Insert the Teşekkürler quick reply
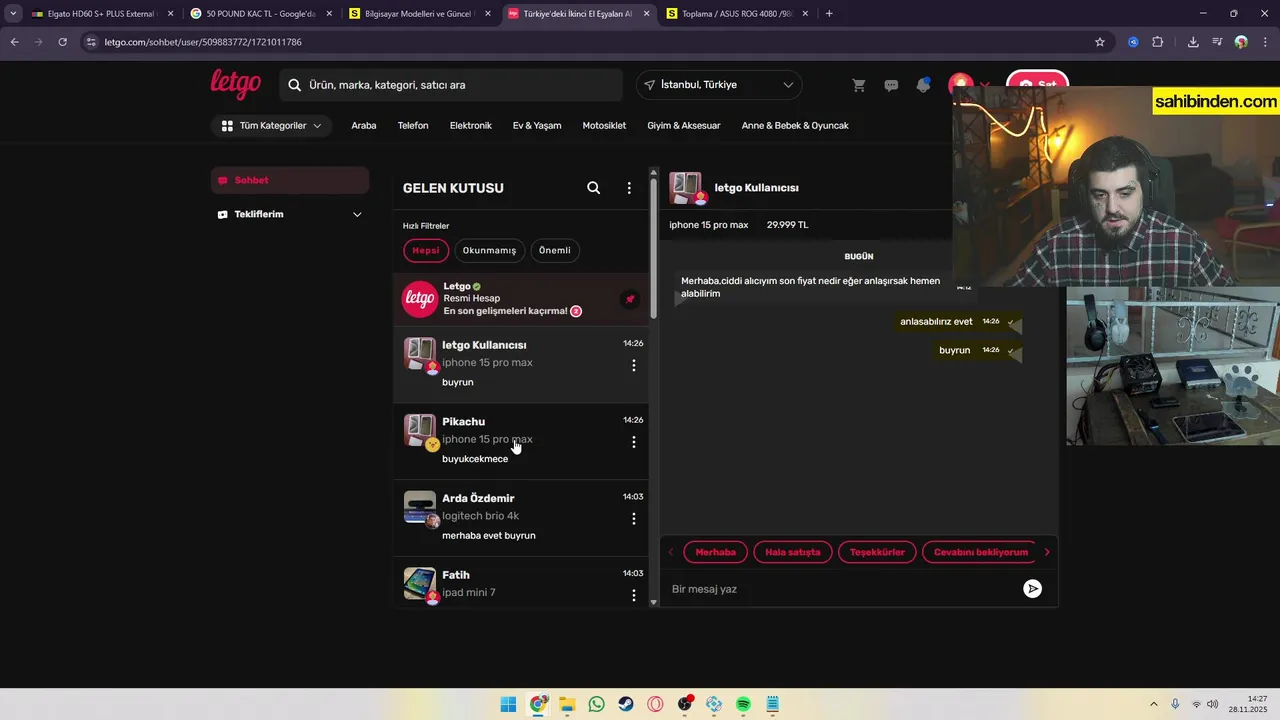1280x720 pixels. point(877,552)
